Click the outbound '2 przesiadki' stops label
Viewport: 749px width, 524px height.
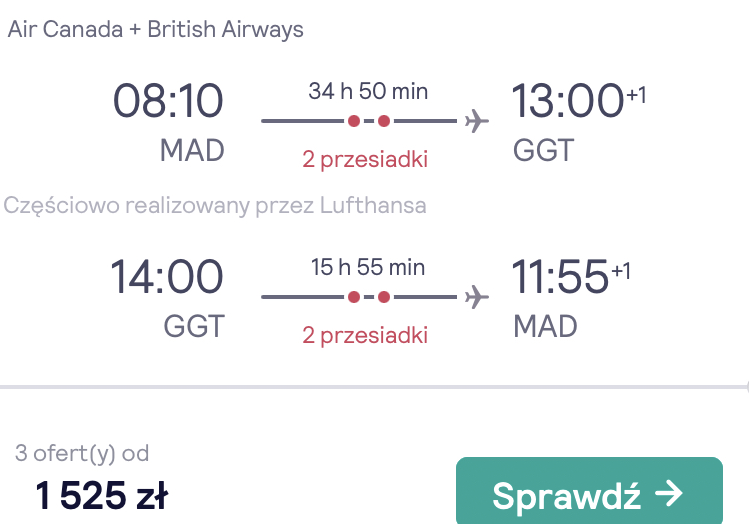[365, 159]
